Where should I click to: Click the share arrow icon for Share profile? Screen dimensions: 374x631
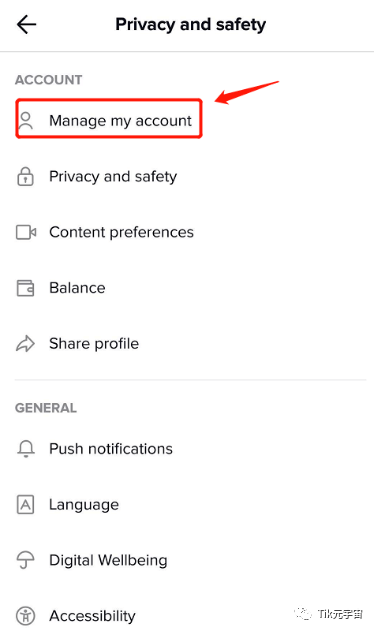click(25, 344)
